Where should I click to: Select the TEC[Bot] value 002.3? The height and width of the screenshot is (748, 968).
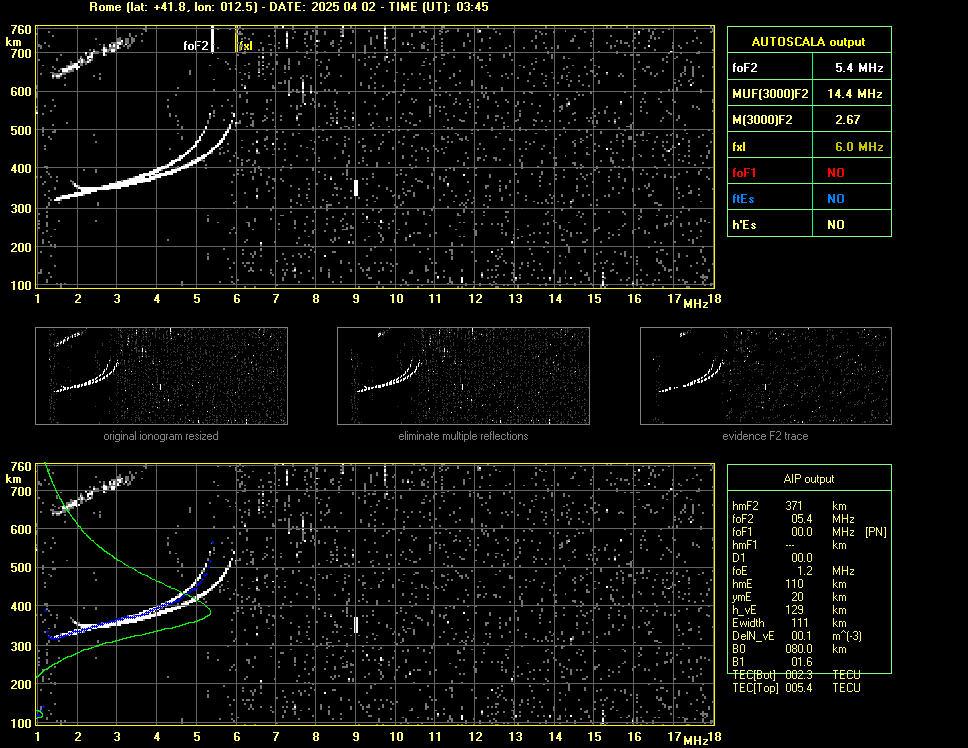799,675
